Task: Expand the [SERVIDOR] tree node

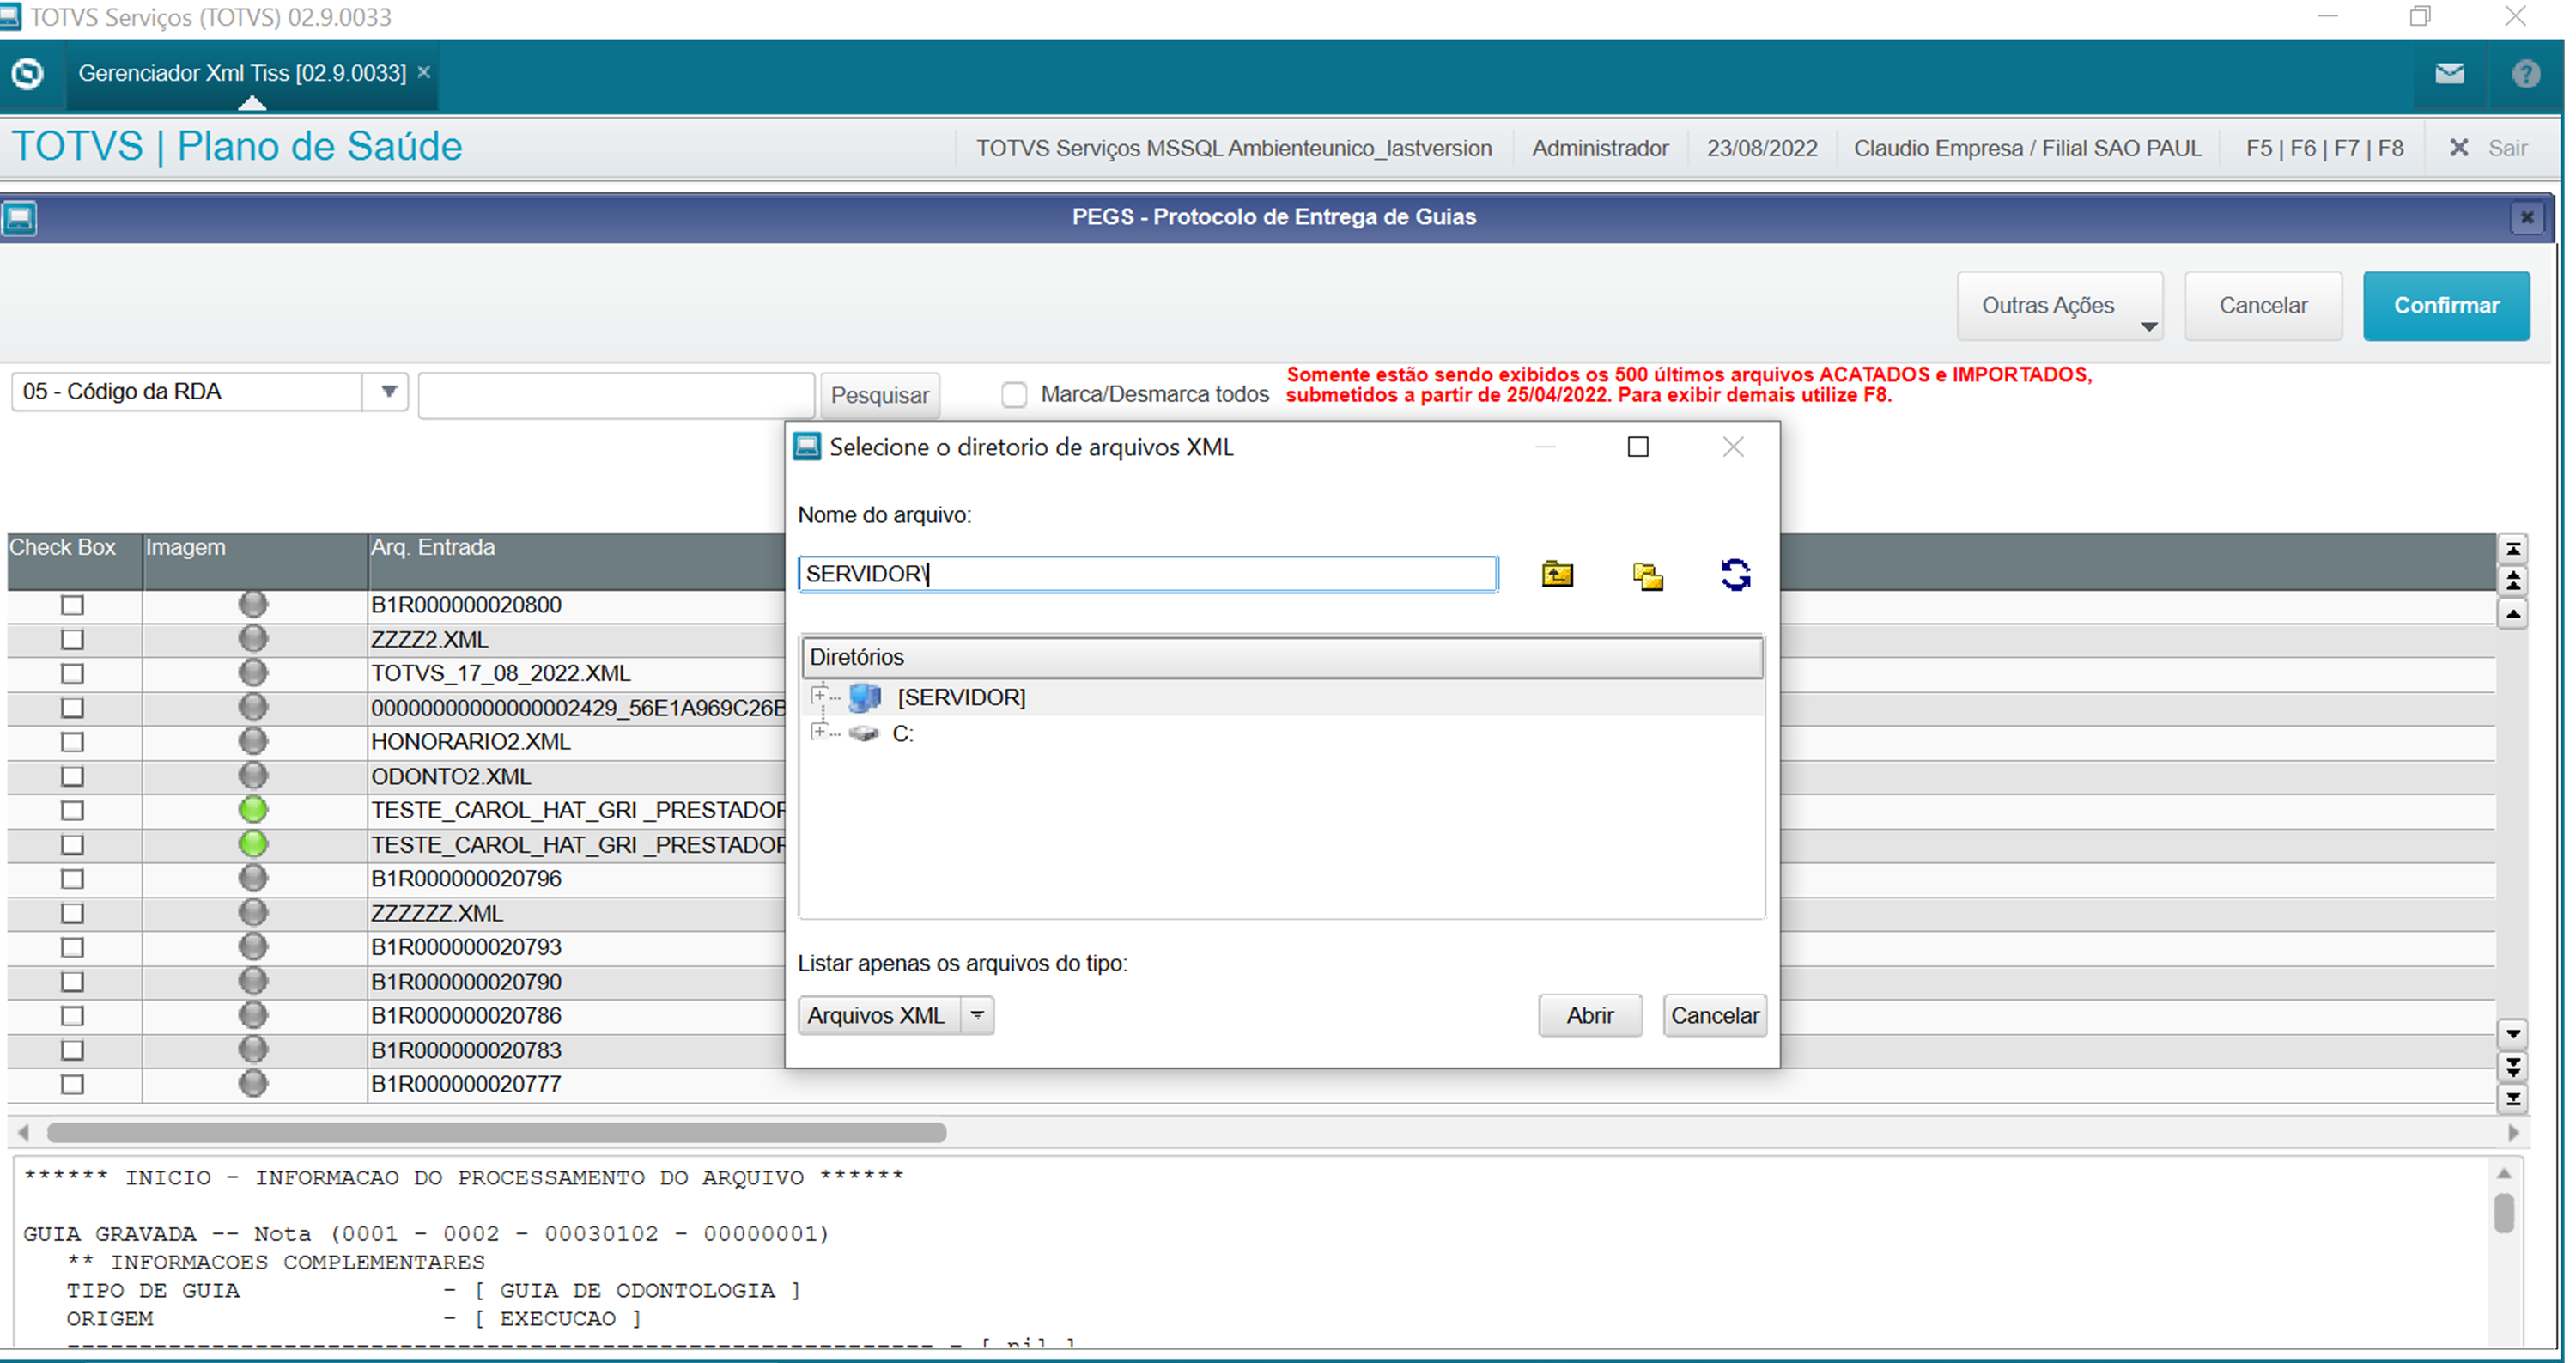Action: click(819, 695)
